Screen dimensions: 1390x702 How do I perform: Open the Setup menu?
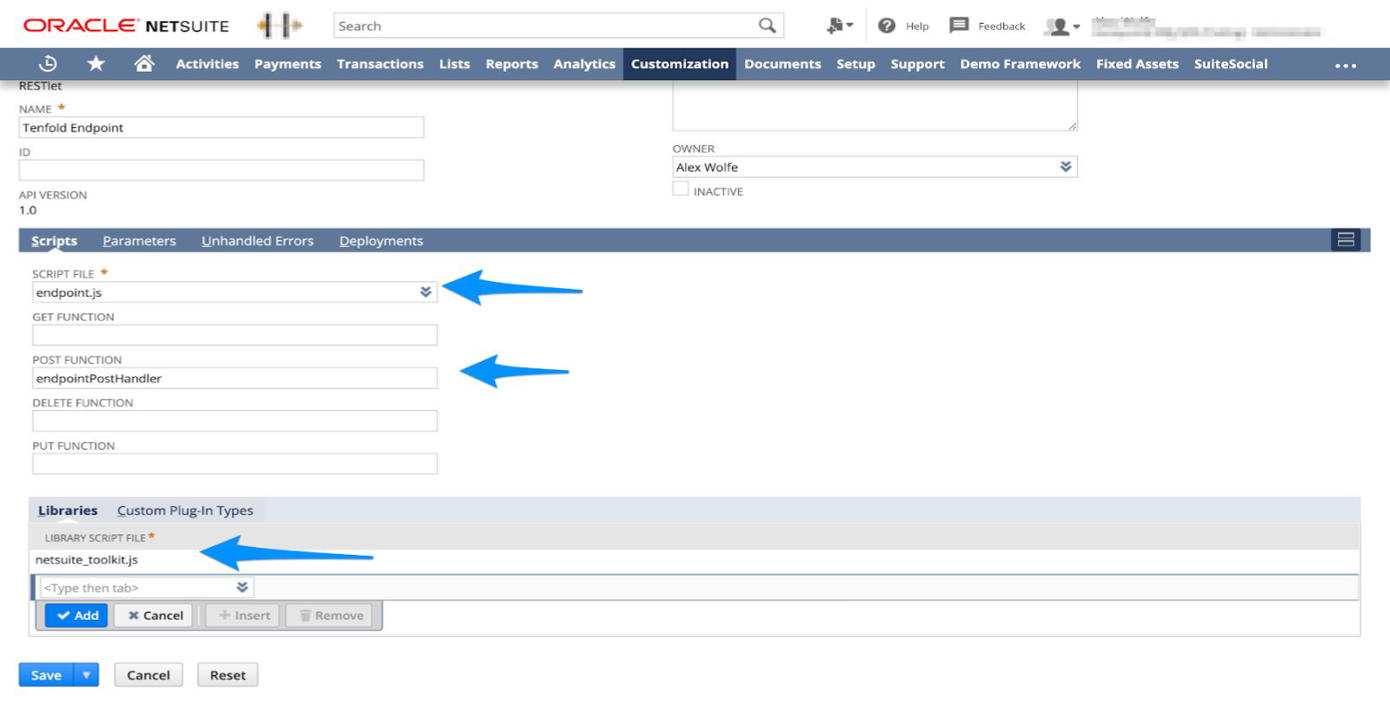pos(856,63)
